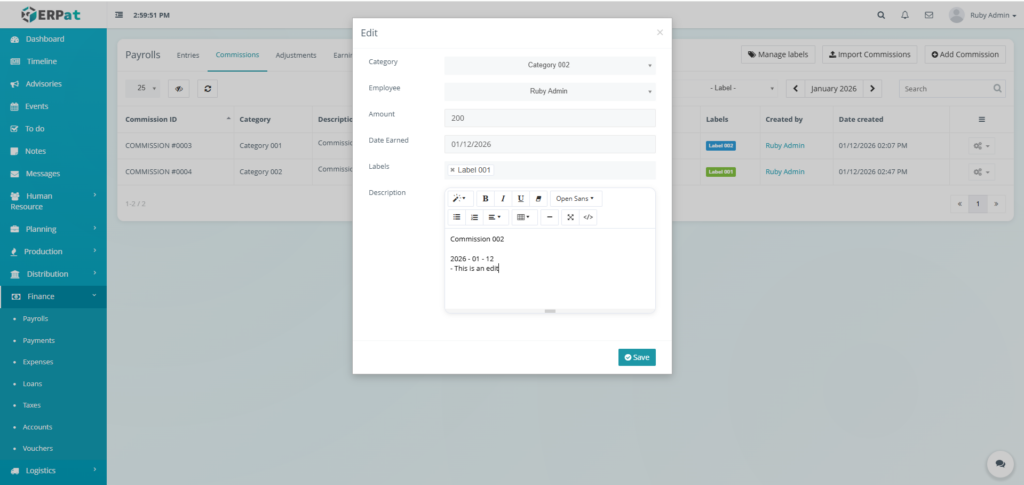Insert a horizontal rule line

pos(549,217)
